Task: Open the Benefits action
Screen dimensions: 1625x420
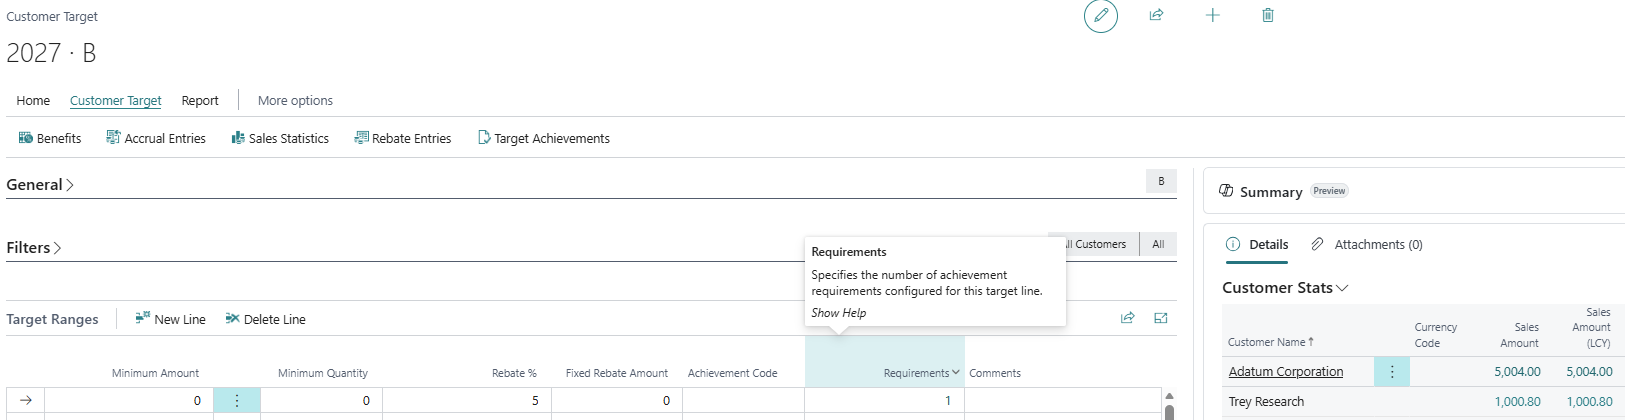Action: [50, 138]
